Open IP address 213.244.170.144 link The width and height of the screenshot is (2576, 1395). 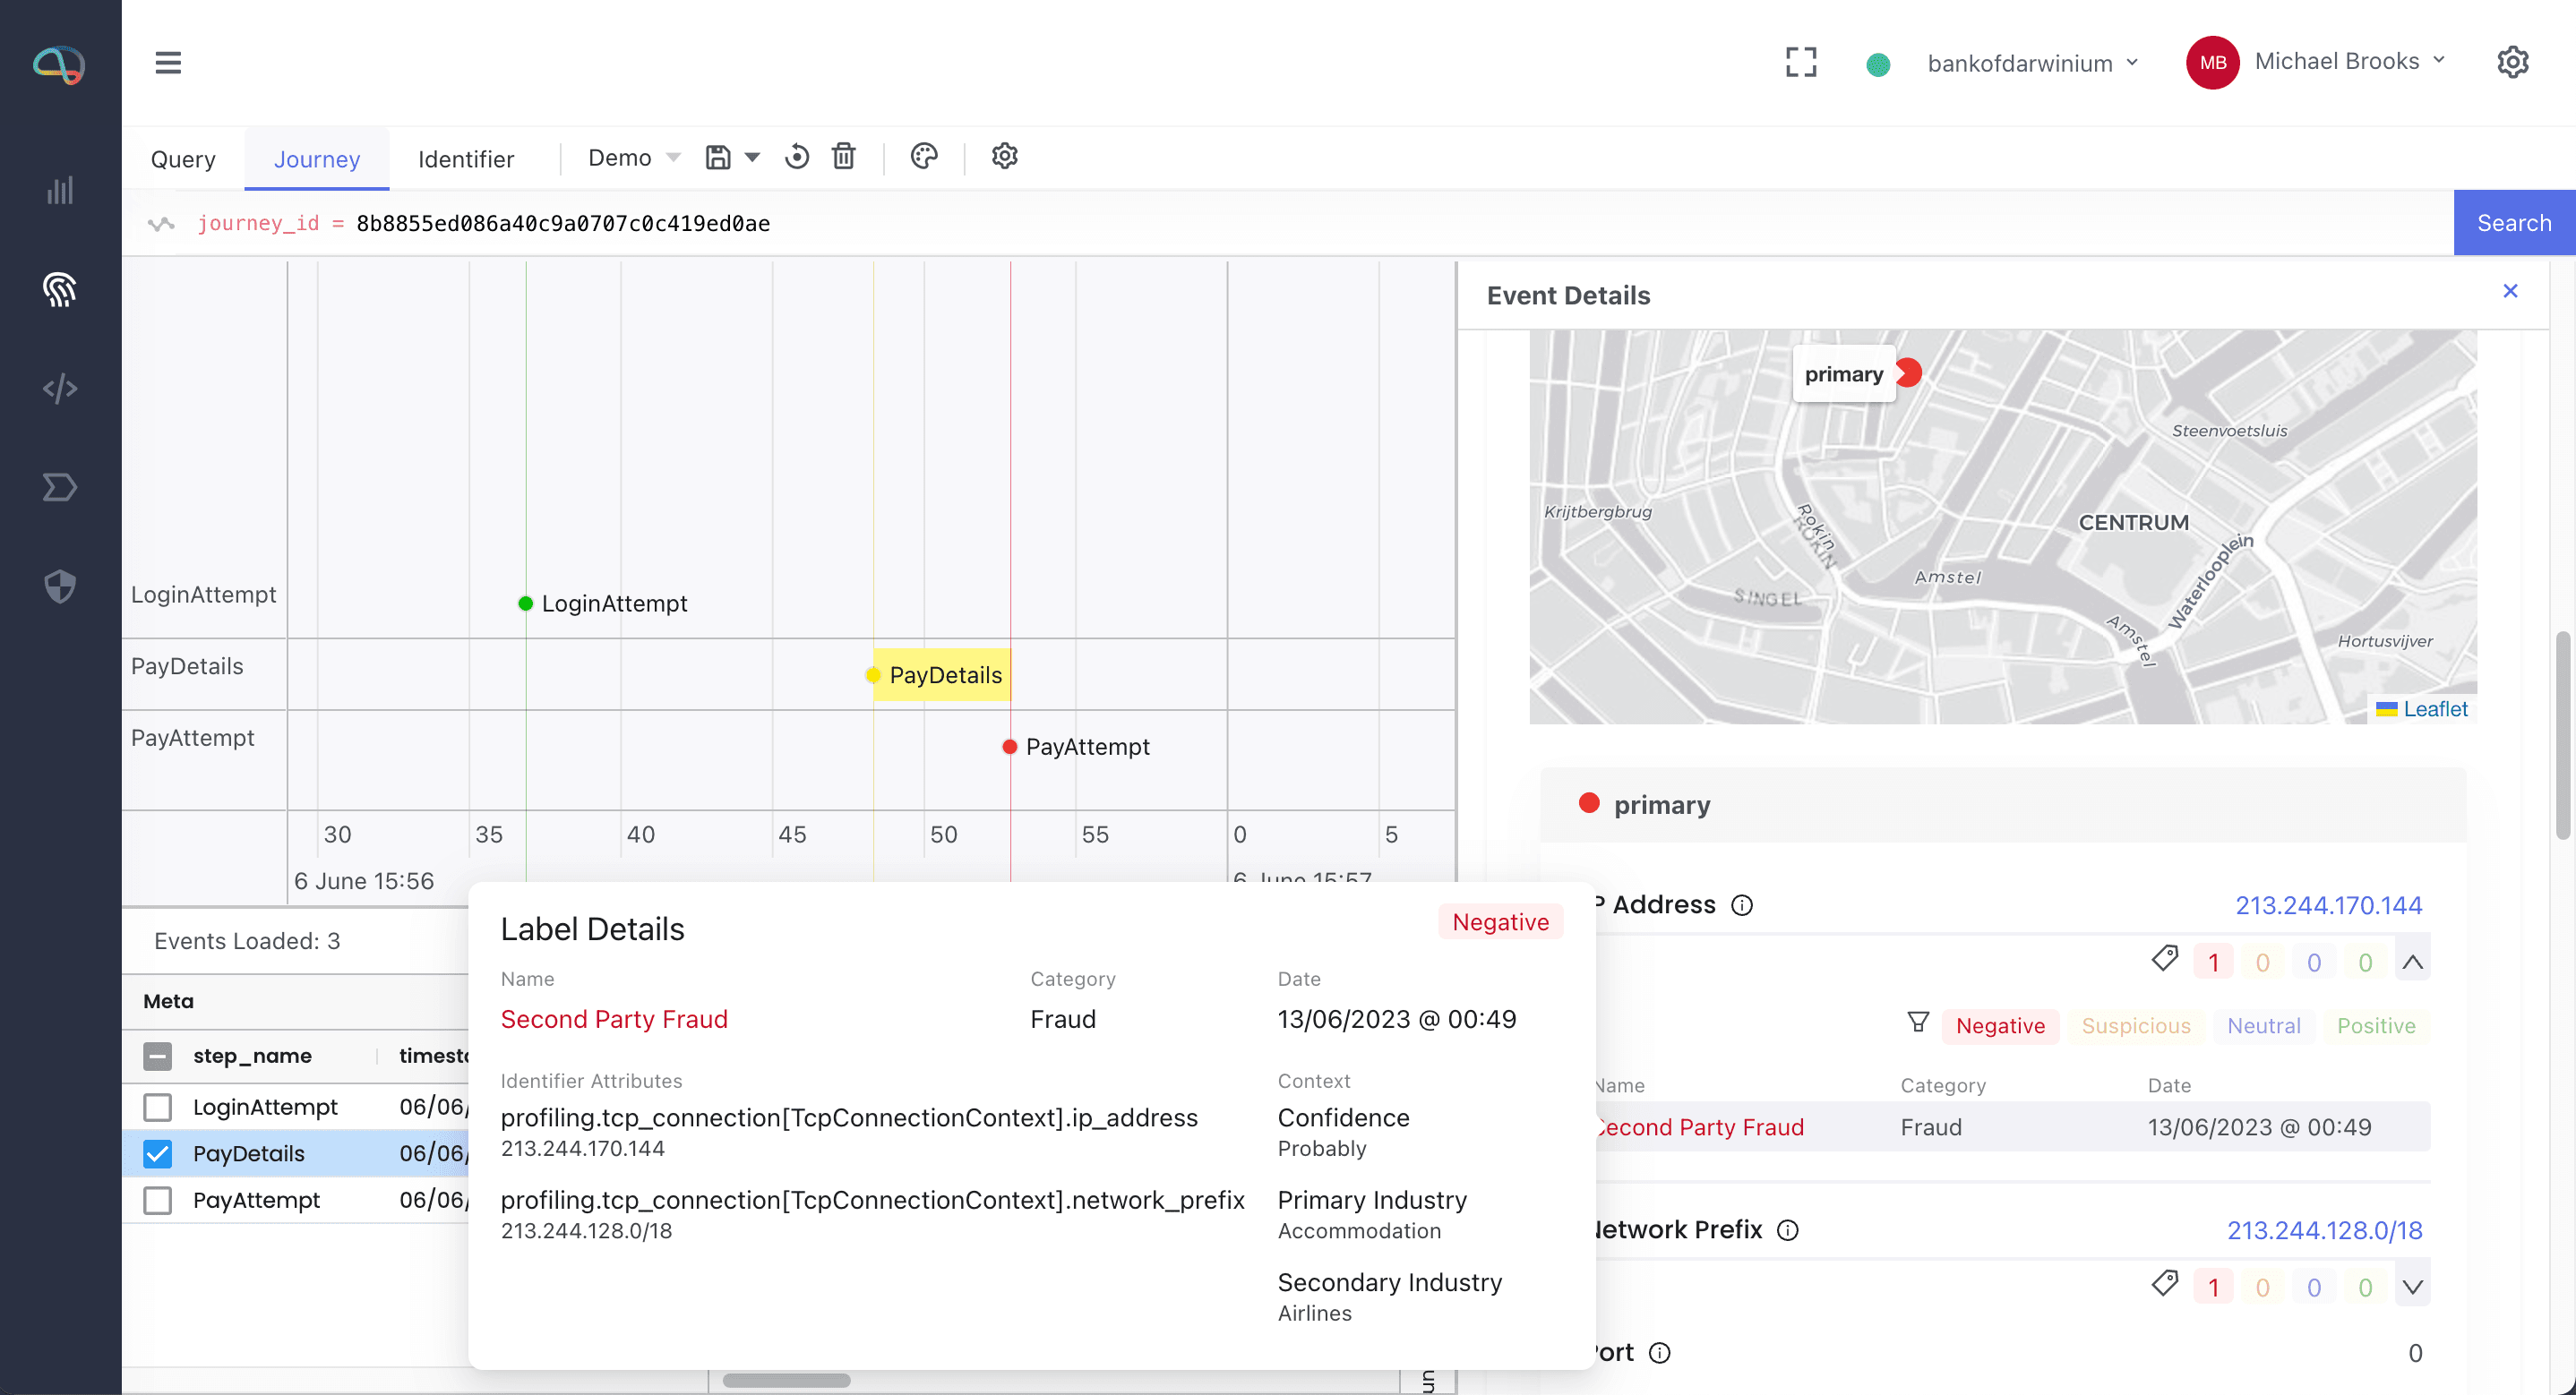pyautogui.click(x=2328, y=905)
